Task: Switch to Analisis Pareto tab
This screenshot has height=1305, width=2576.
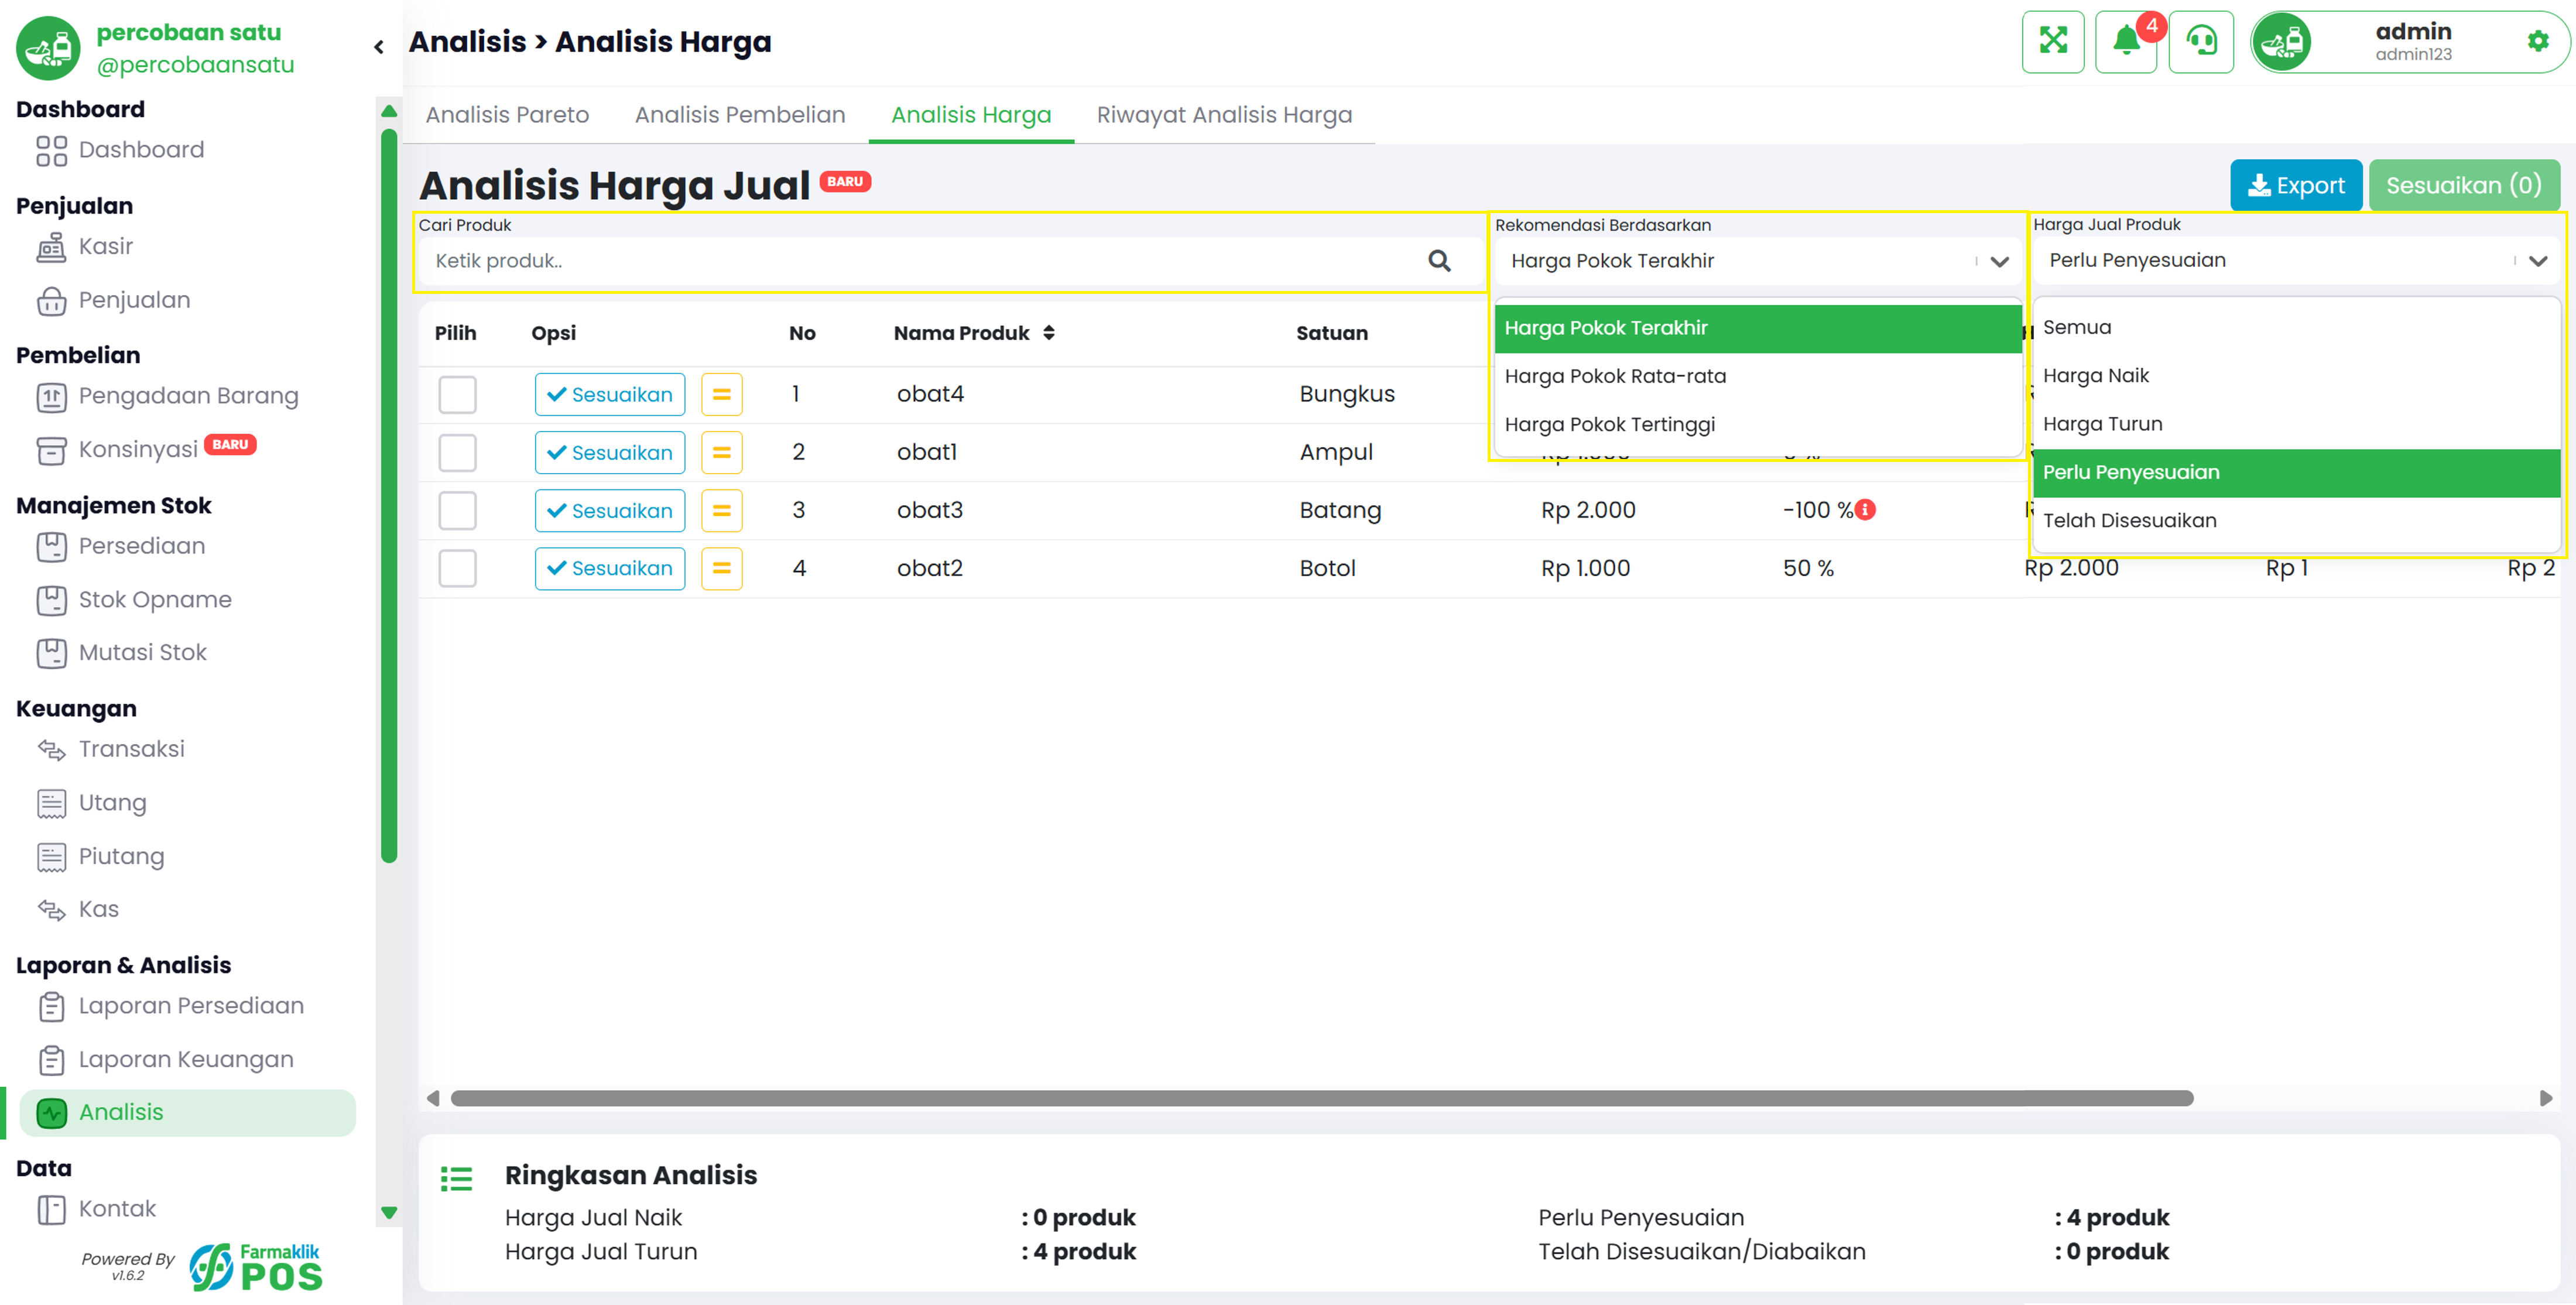Action: click(507, 115)
